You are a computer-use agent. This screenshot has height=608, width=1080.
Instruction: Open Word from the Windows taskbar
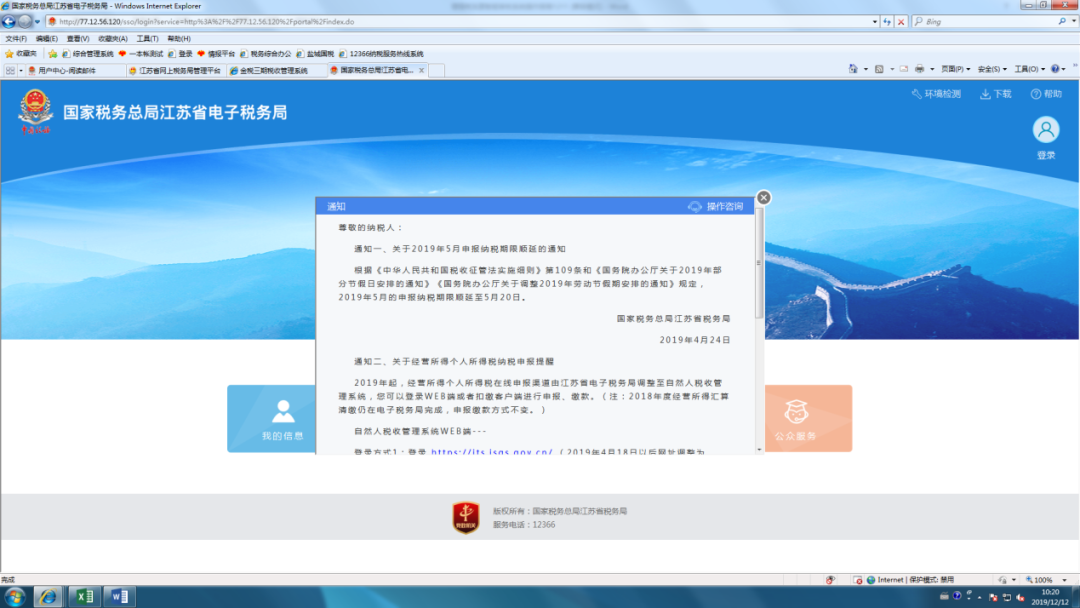pos(119,596)
